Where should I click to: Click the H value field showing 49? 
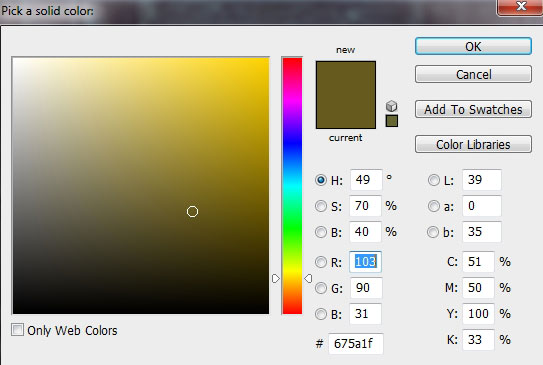coord(366,180)
